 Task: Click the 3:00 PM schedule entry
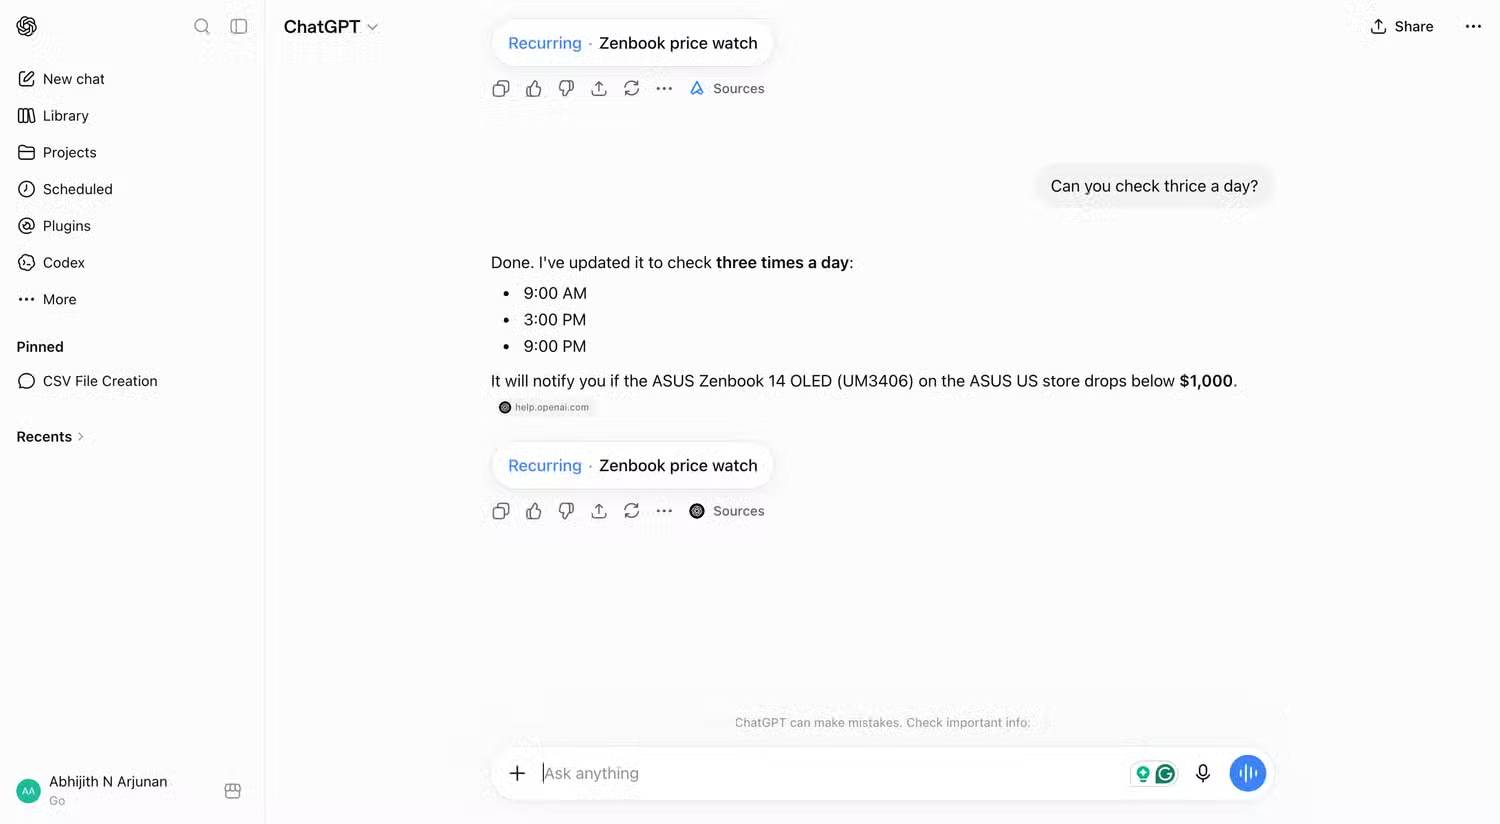point(555,320)
